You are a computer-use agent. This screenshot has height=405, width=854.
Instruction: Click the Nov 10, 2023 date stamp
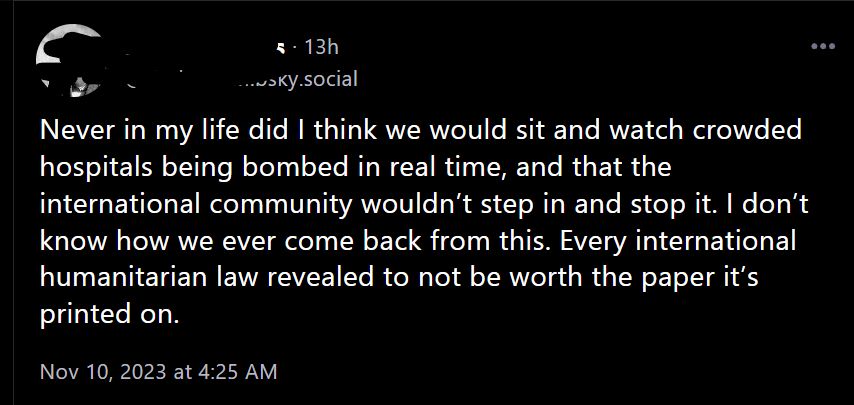pyautogui.click(x=102, y=371)
